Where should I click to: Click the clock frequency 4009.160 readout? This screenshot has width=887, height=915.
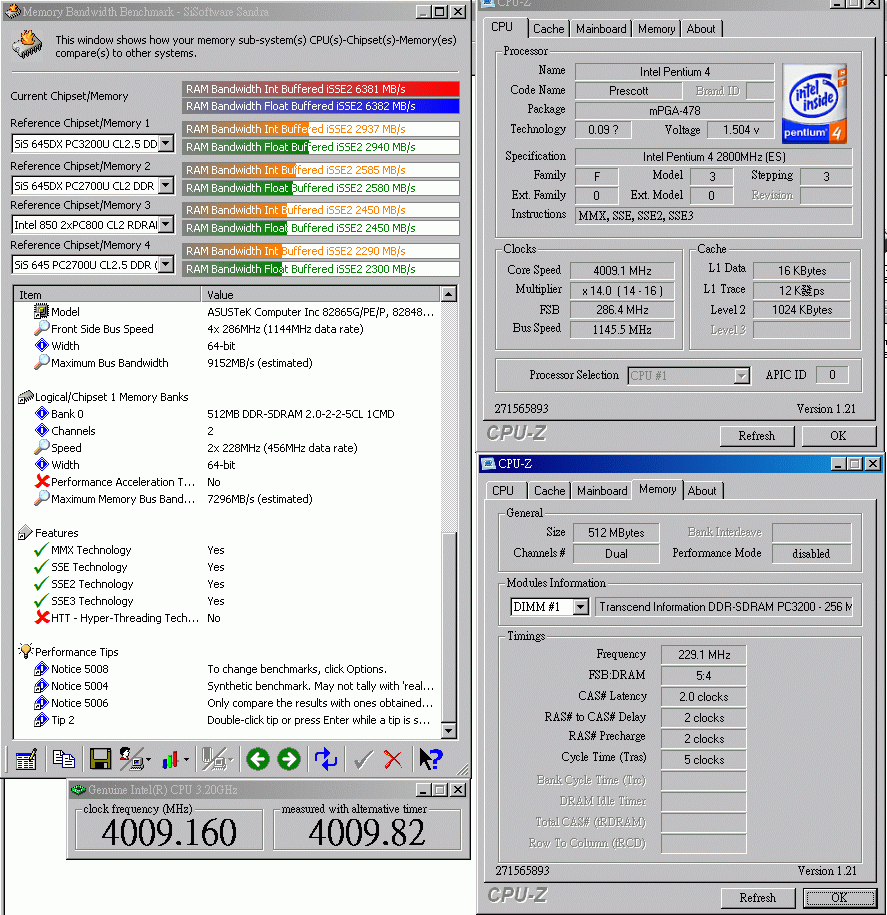(169, 832)
